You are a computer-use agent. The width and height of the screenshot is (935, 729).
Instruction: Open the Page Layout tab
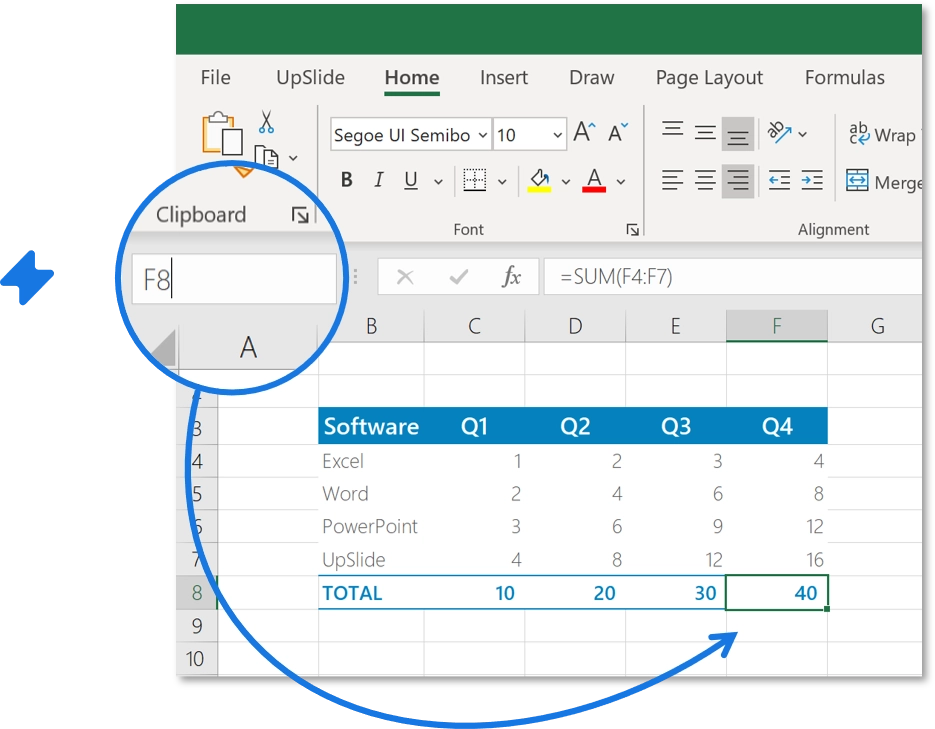[x=709, y=78]
